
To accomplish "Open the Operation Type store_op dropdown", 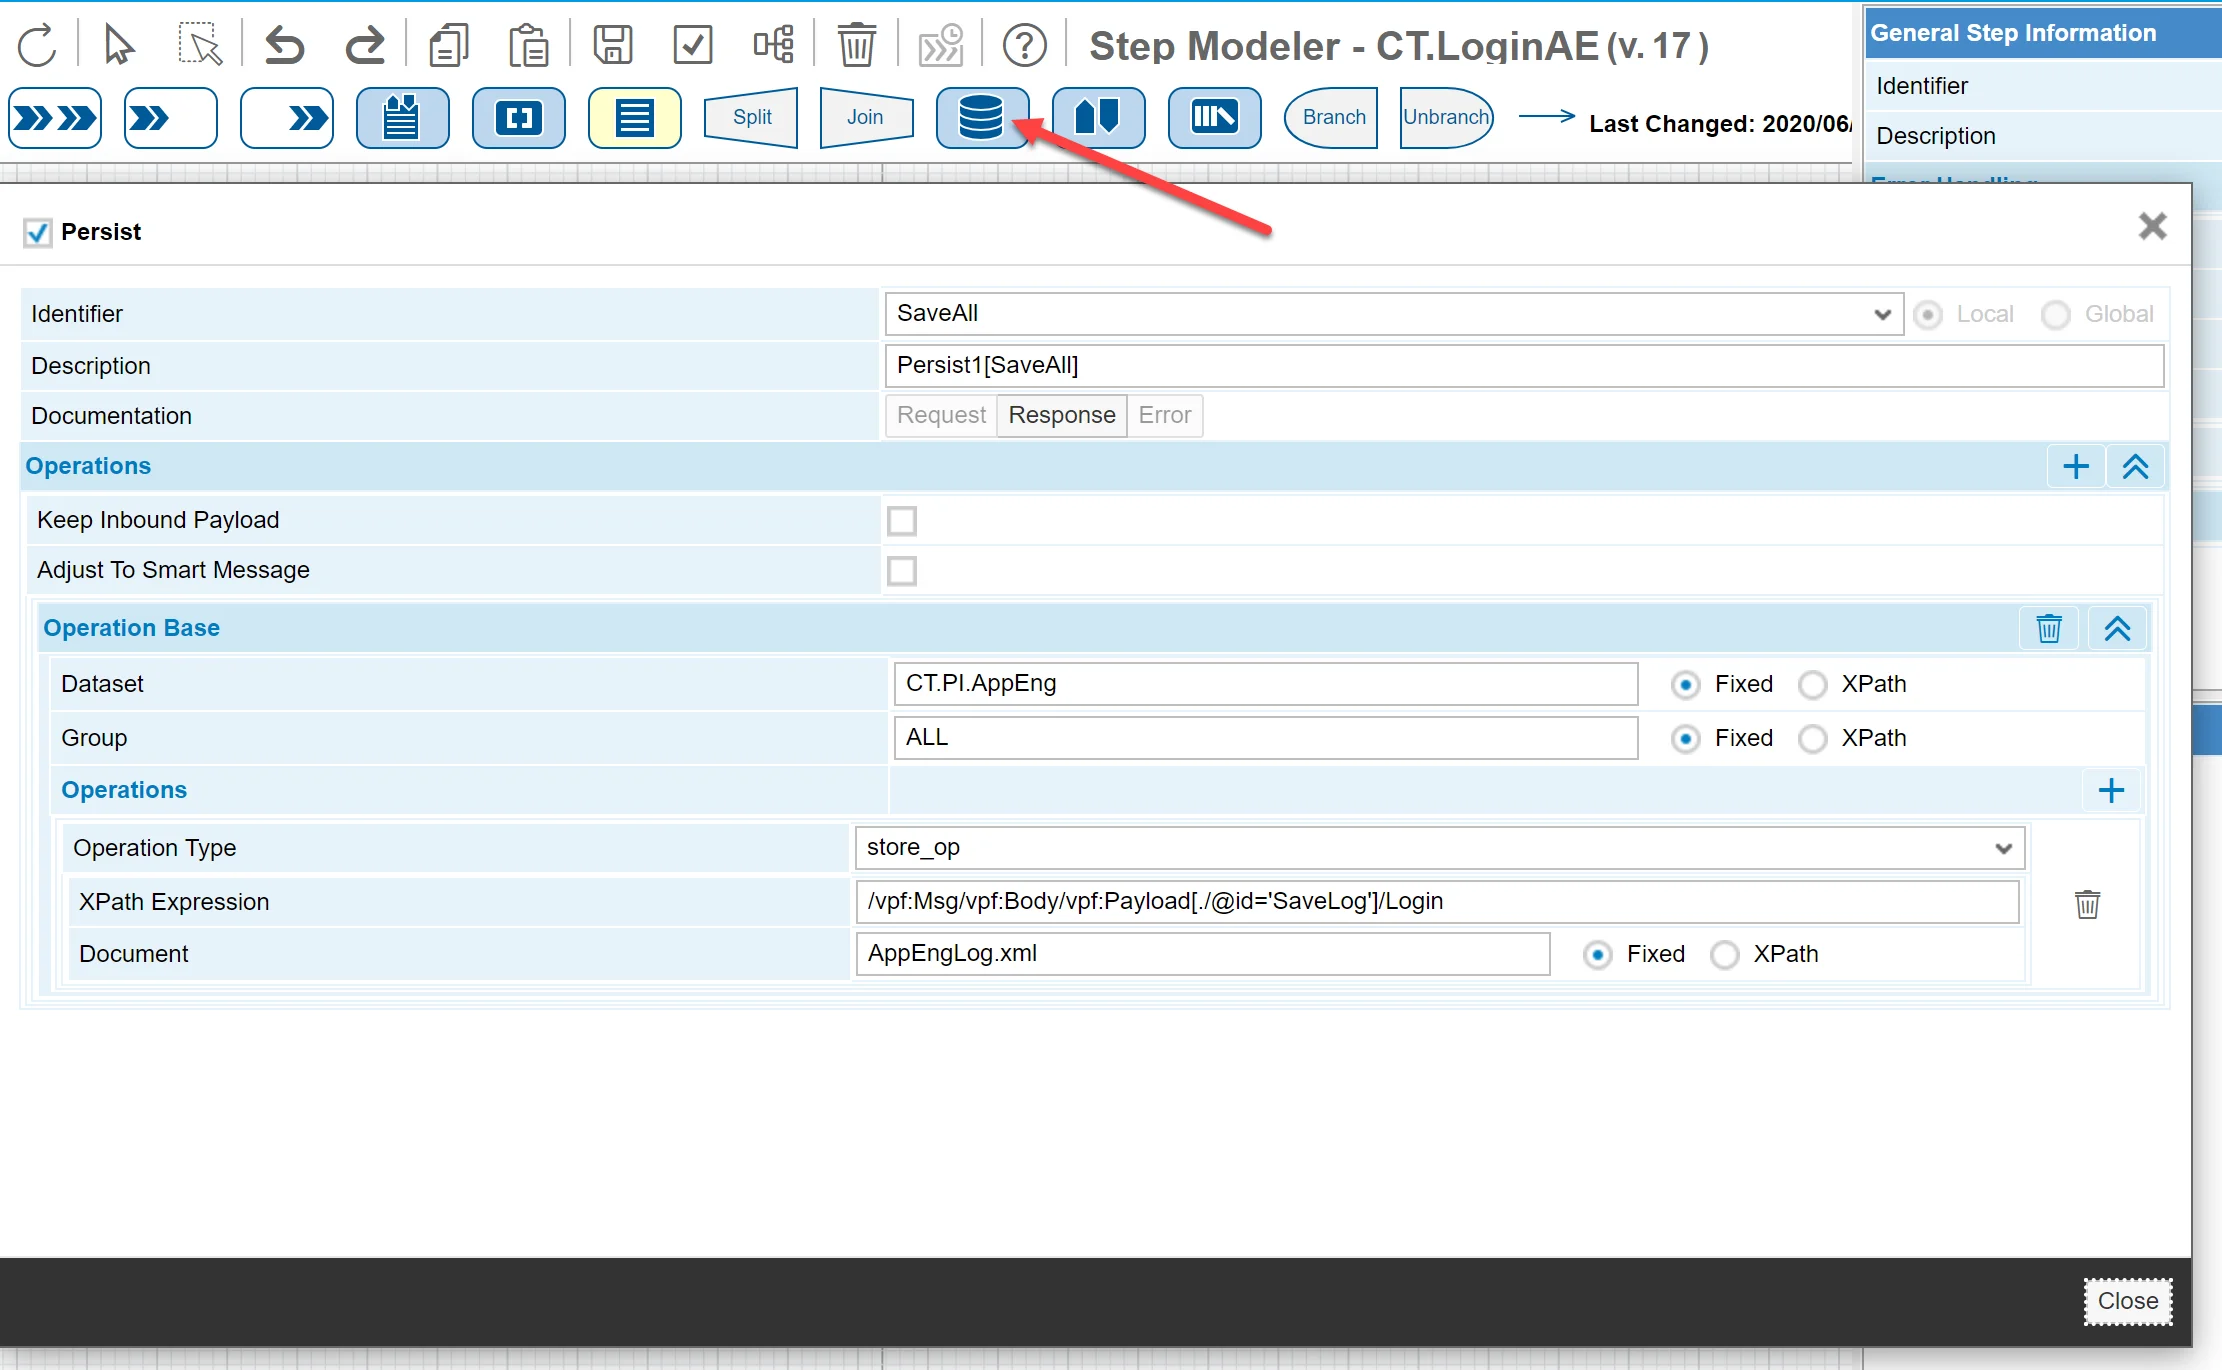I will (x=1439, y=848).
